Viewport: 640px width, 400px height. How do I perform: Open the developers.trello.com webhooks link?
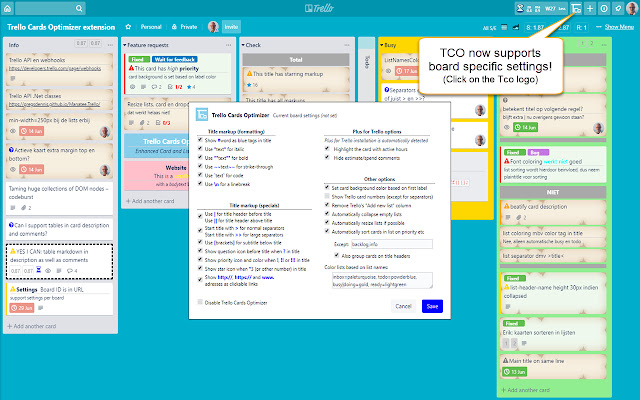point(55,69)
